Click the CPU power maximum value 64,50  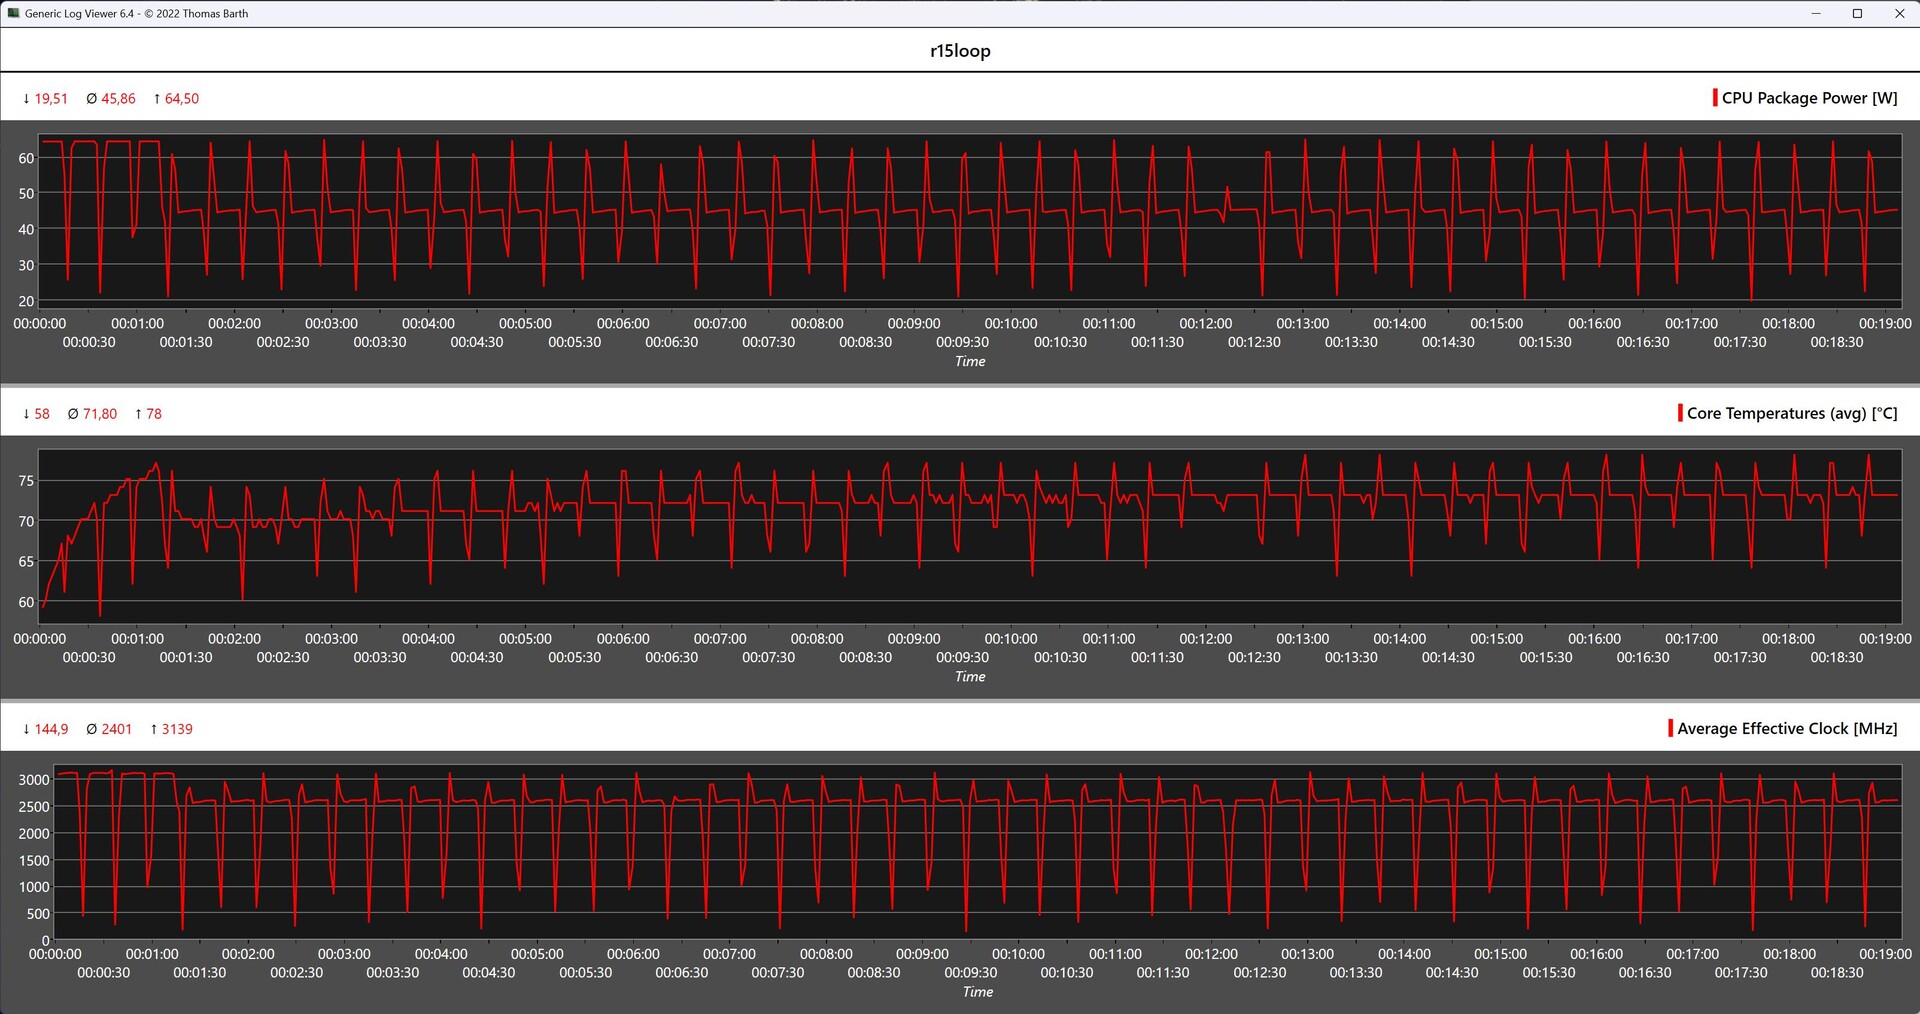181,98
